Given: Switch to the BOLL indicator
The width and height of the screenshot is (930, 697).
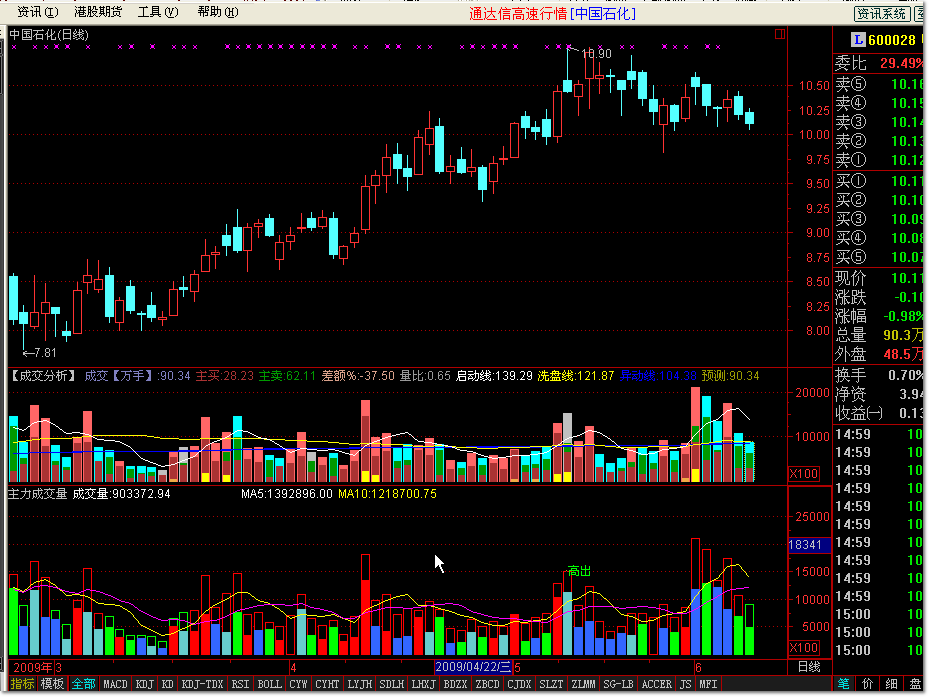Looking at the screenshot, I should tap(269, 684).
